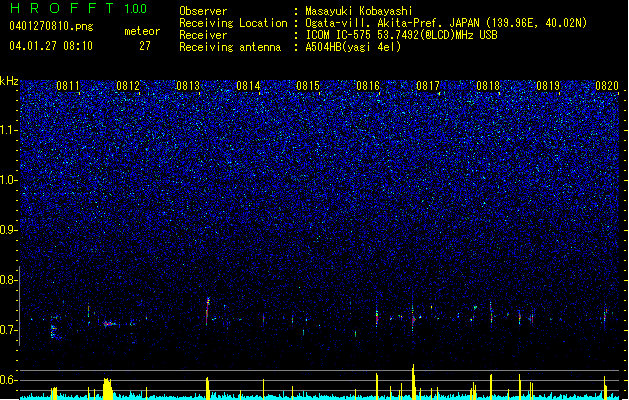
Task: Click the date stamp 04.01.27 08:10
Action: coord(51,46)
